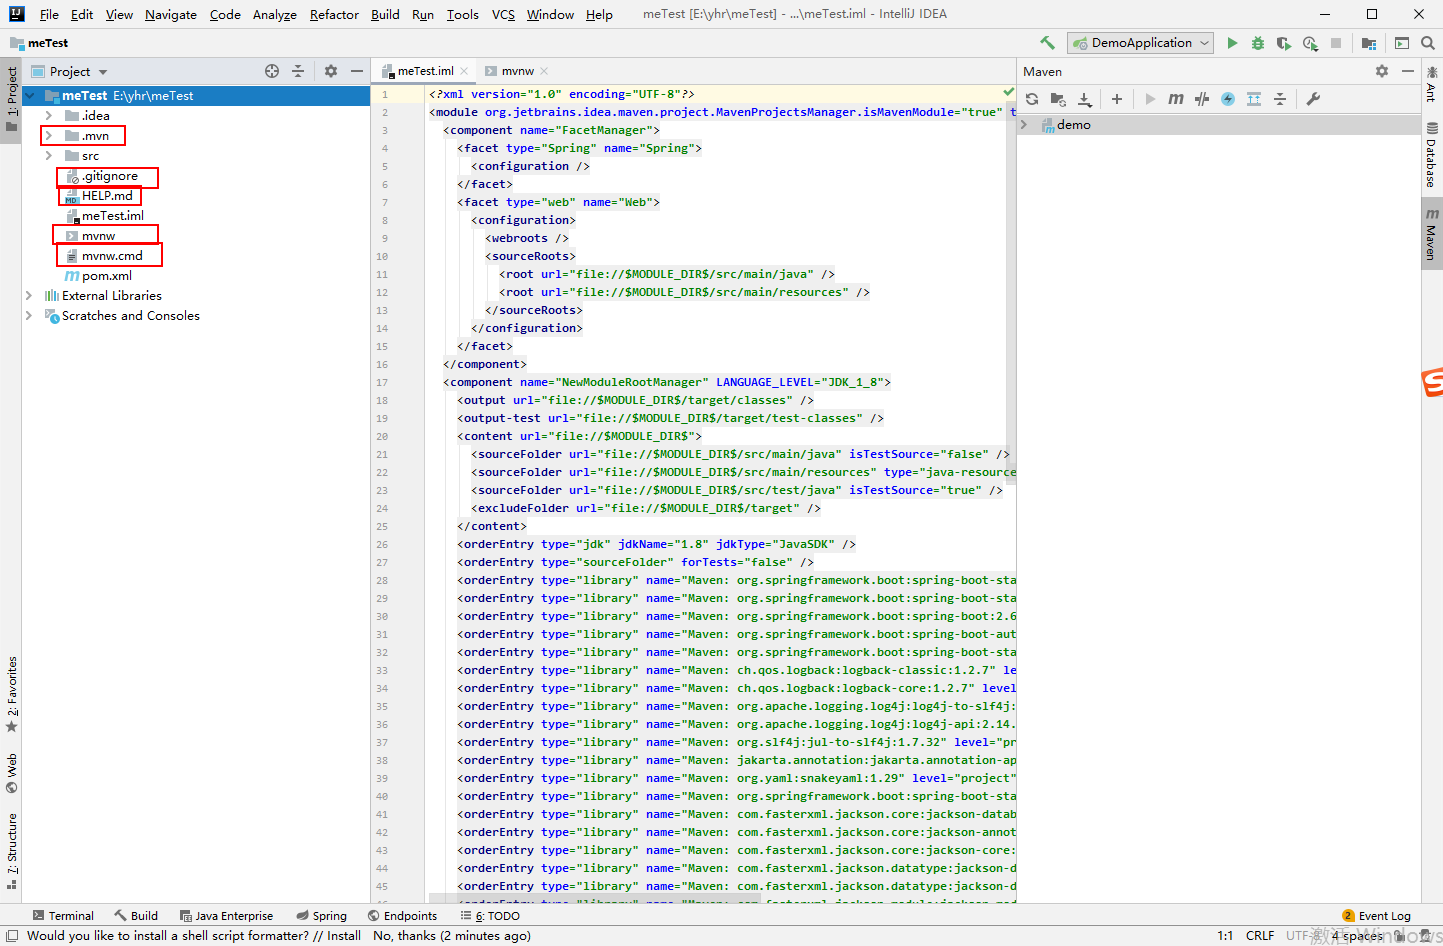Open Maven panel gear options
The width and height of the screenshot is (1443, 946).
click(x=1382, y=71)
